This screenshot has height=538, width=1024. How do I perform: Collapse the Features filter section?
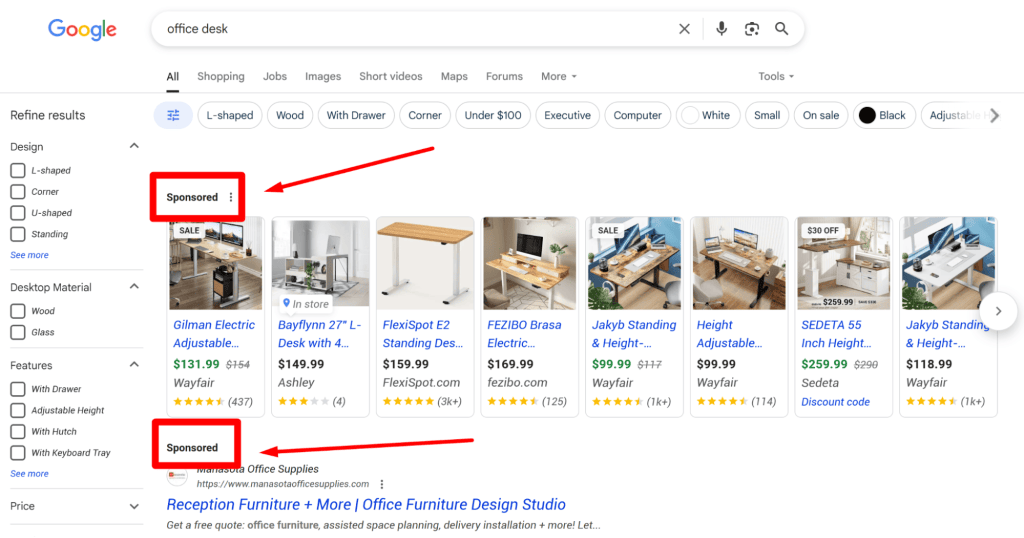[134, 365]
